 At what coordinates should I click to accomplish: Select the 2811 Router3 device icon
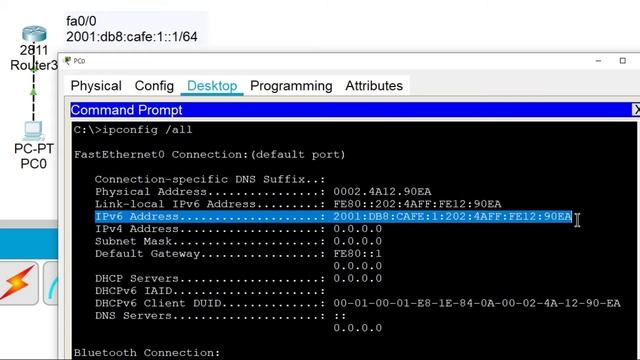[x=34, y=34]
